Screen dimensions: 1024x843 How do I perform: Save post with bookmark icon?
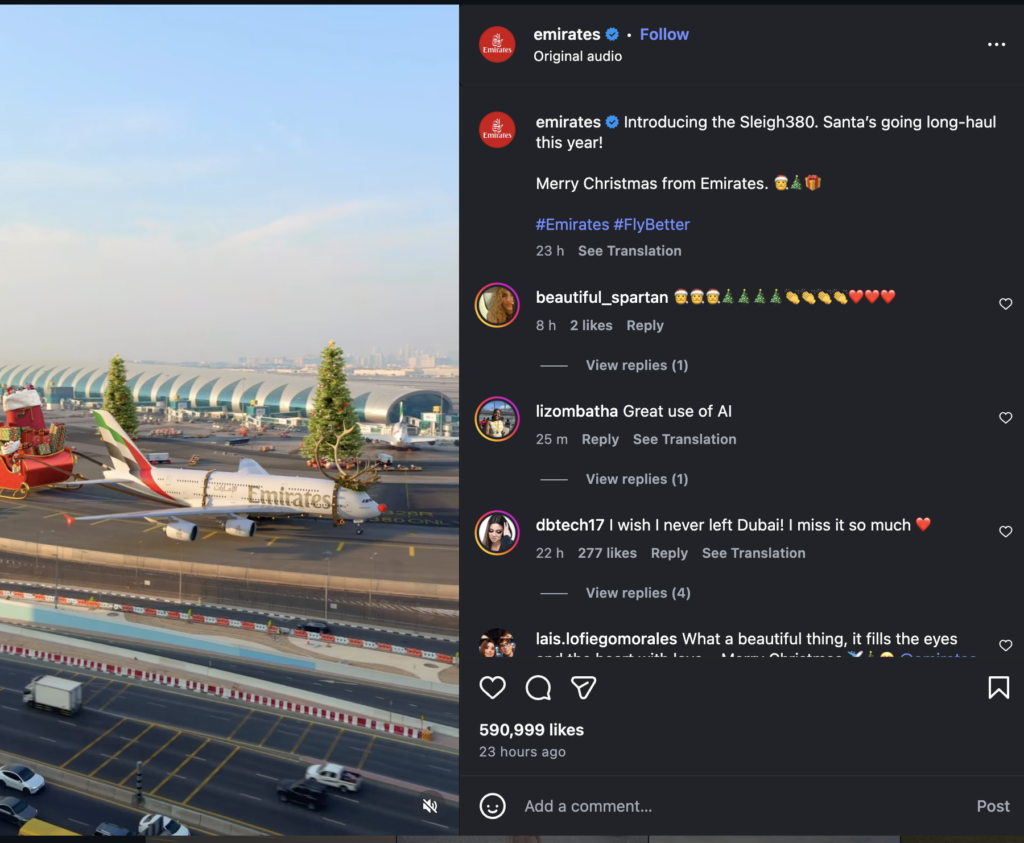tap(998, 688)
